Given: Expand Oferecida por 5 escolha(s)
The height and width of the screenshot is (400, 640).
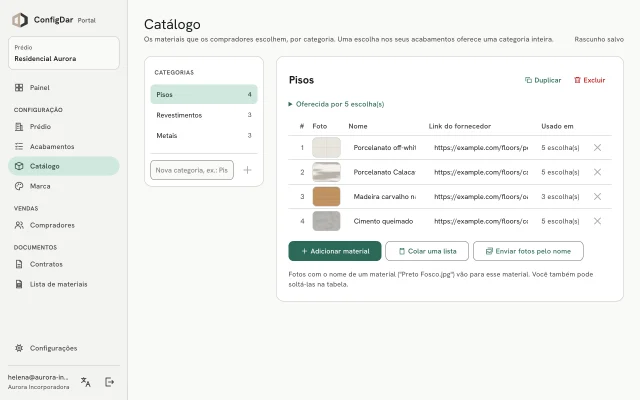Looking at the screenshot, I should point(336,104).
